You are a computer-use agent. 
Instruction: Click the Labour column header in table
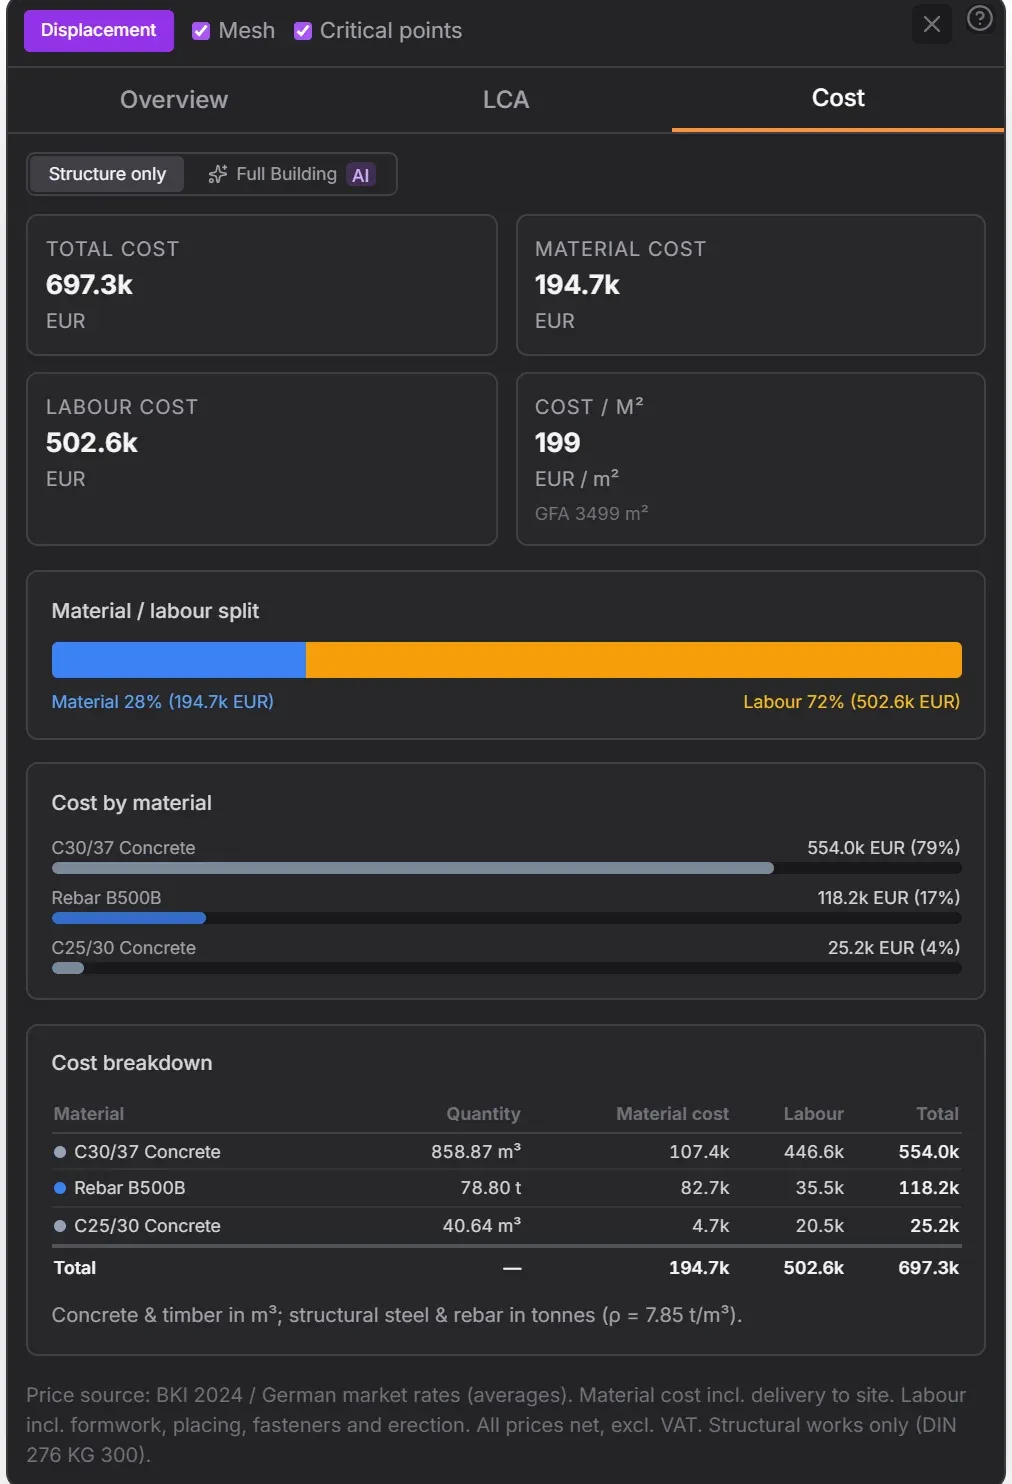pos(813,1114)
